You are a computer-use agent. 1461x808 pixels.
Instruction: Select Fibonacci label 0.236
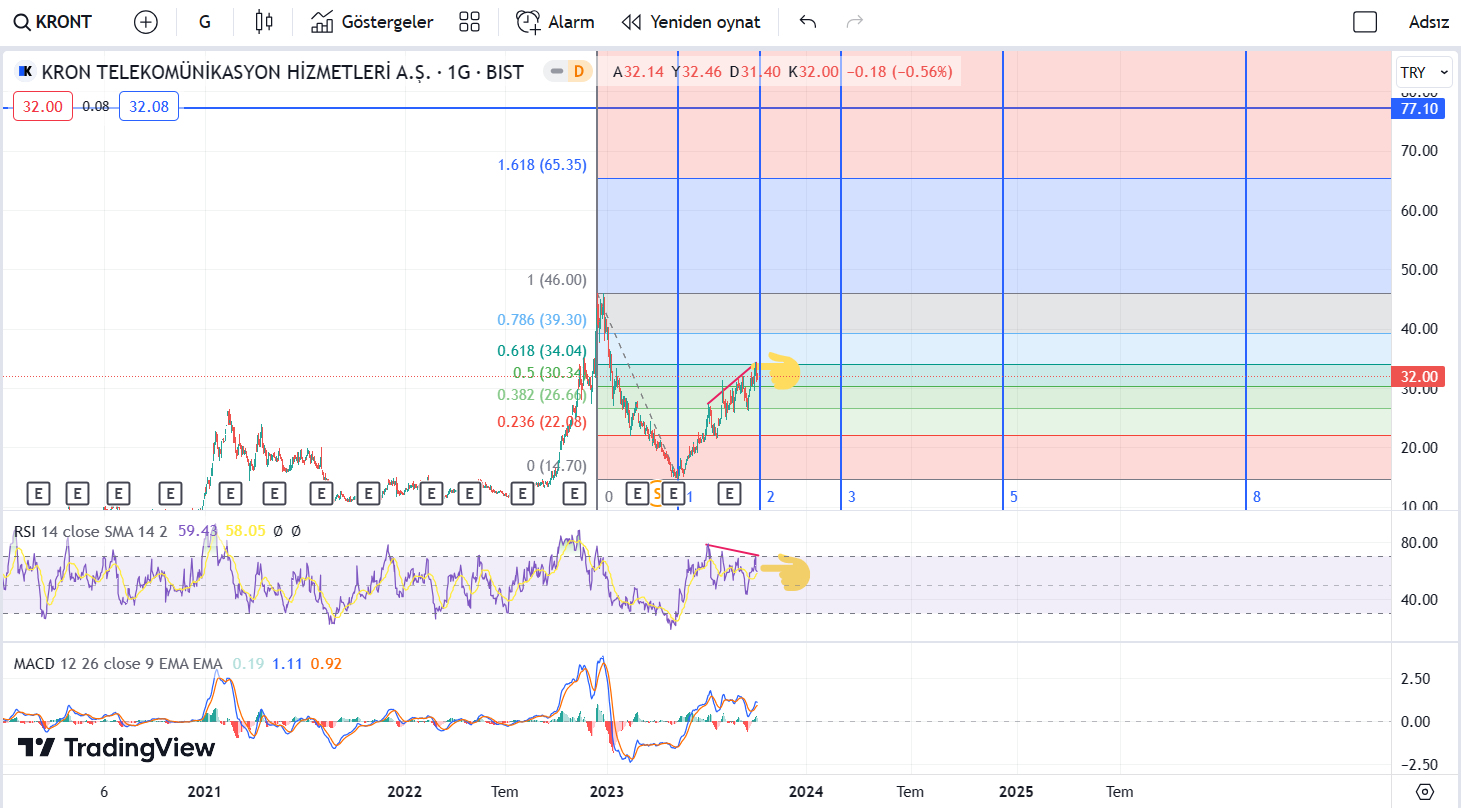(542, 422)
